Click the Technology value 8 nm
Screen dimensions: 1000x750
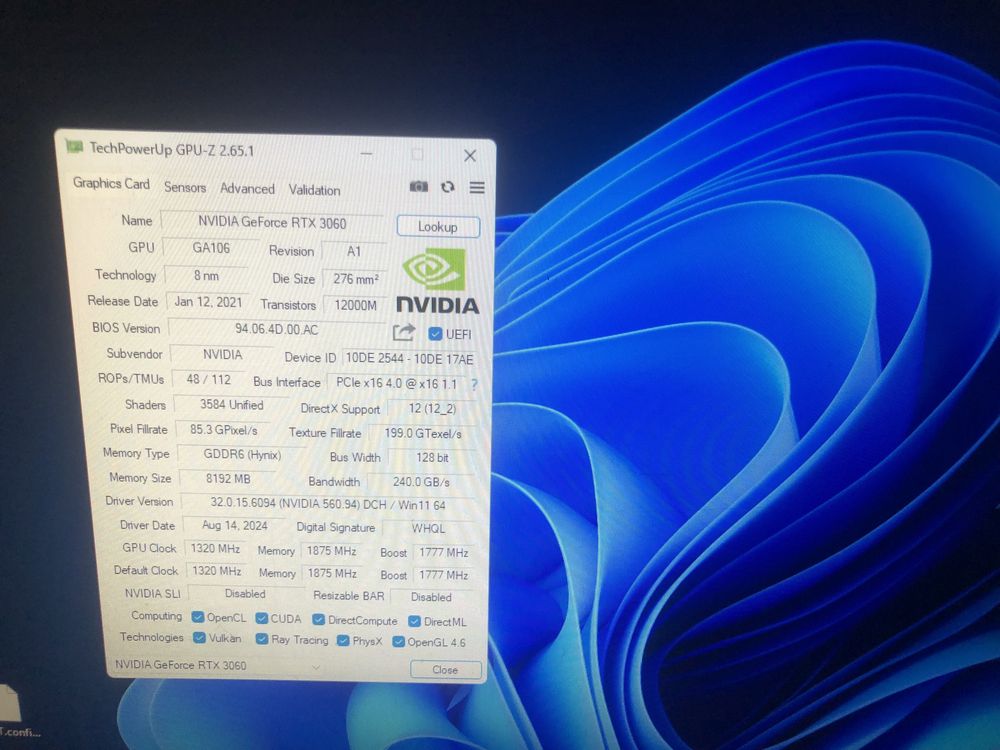click(x=206, y=276)
